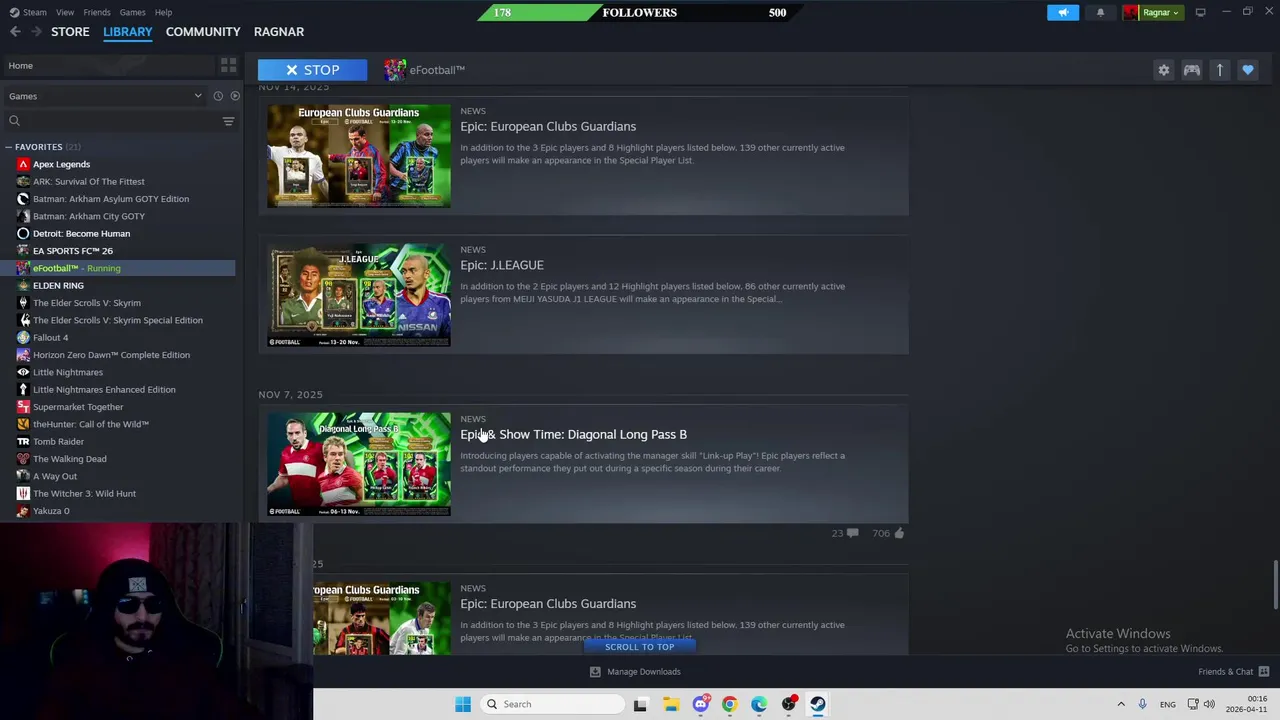Open Windows Start menu

pos(462,704)
